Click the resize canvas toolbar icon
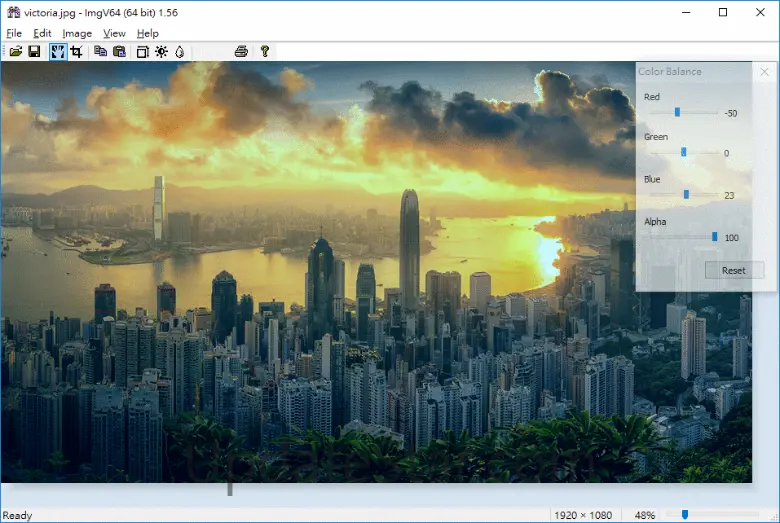The width and height of the screenshot is (780, 523). (142, 51)
